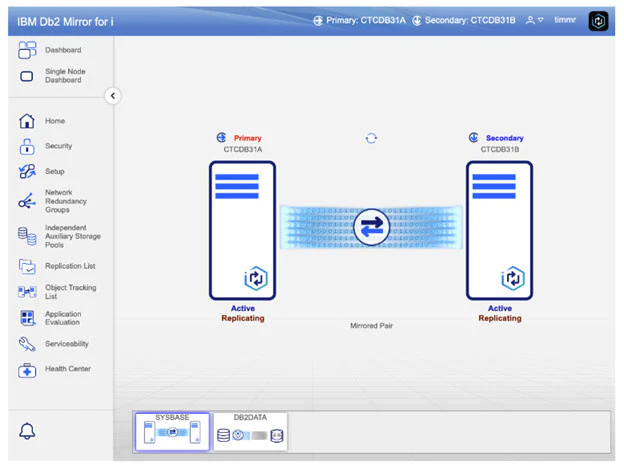Open notifications bell icon
Viewport: 624px width, 469px height.
[27, 431]
